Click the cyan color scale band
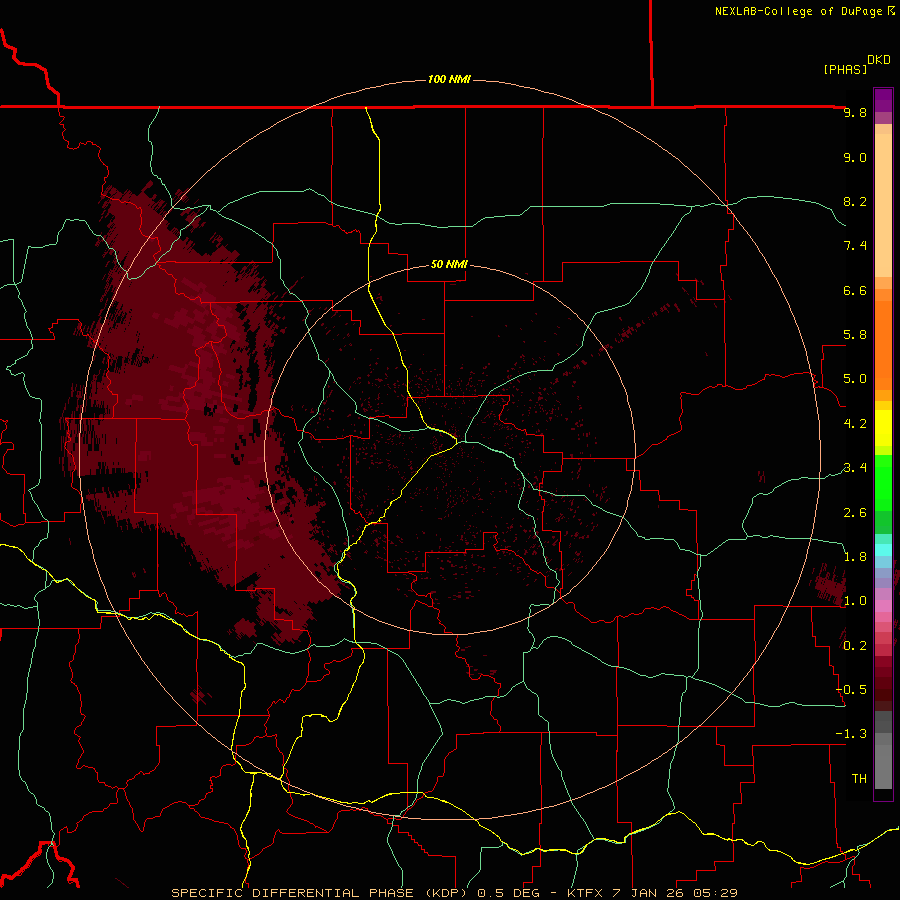This screenshot has height=900, width=900. pos(883,550)
